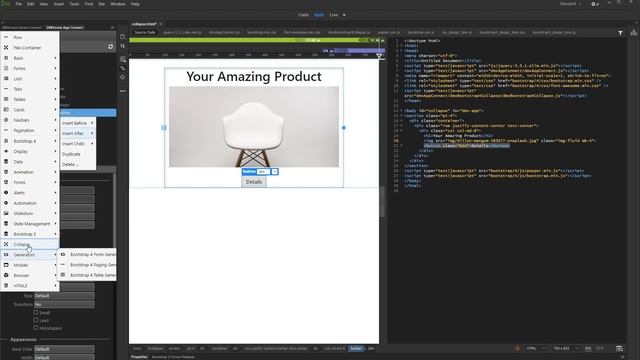Open the Help menu
The width and height of the screenshot is (640, 360).
point(135,4)
